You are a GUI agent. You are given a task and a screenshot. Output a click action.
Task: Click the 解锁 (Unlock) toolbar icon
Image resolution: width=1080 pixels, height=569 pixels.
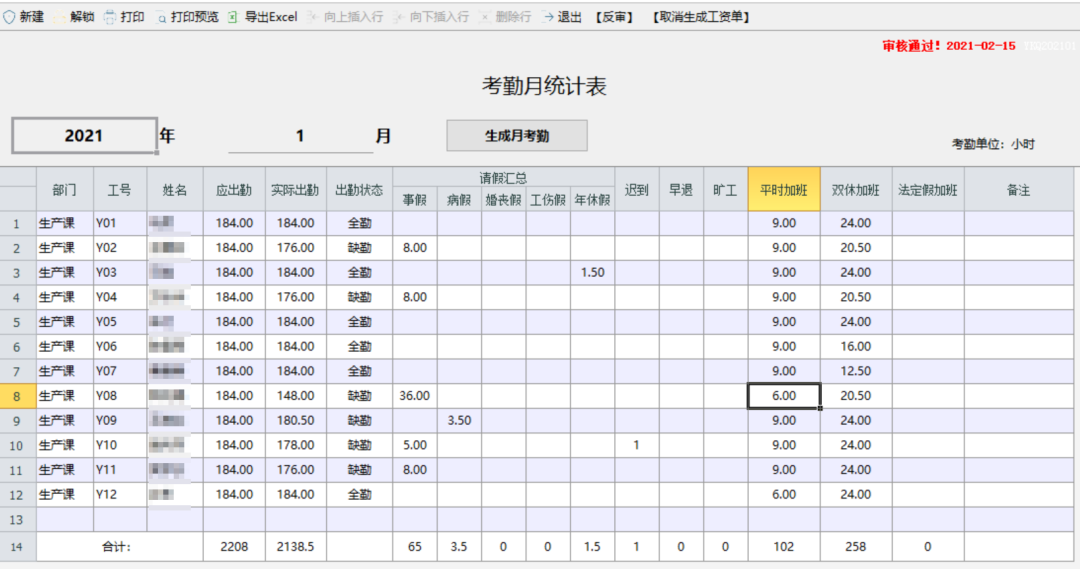[59, 17]
